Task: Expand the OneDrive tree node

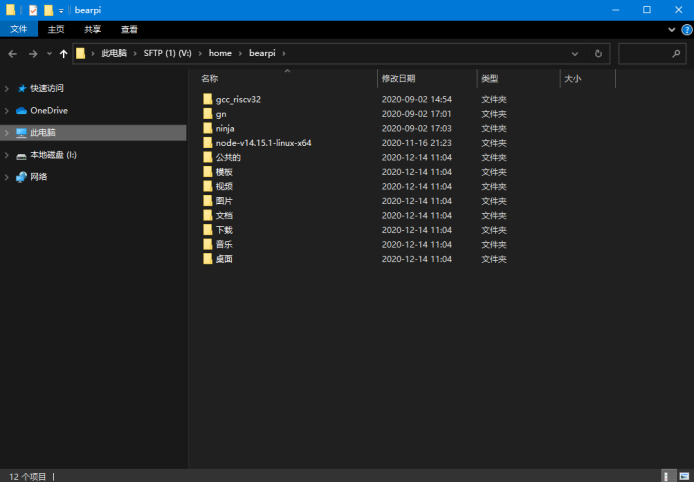Action: click(x=7, y=111)
